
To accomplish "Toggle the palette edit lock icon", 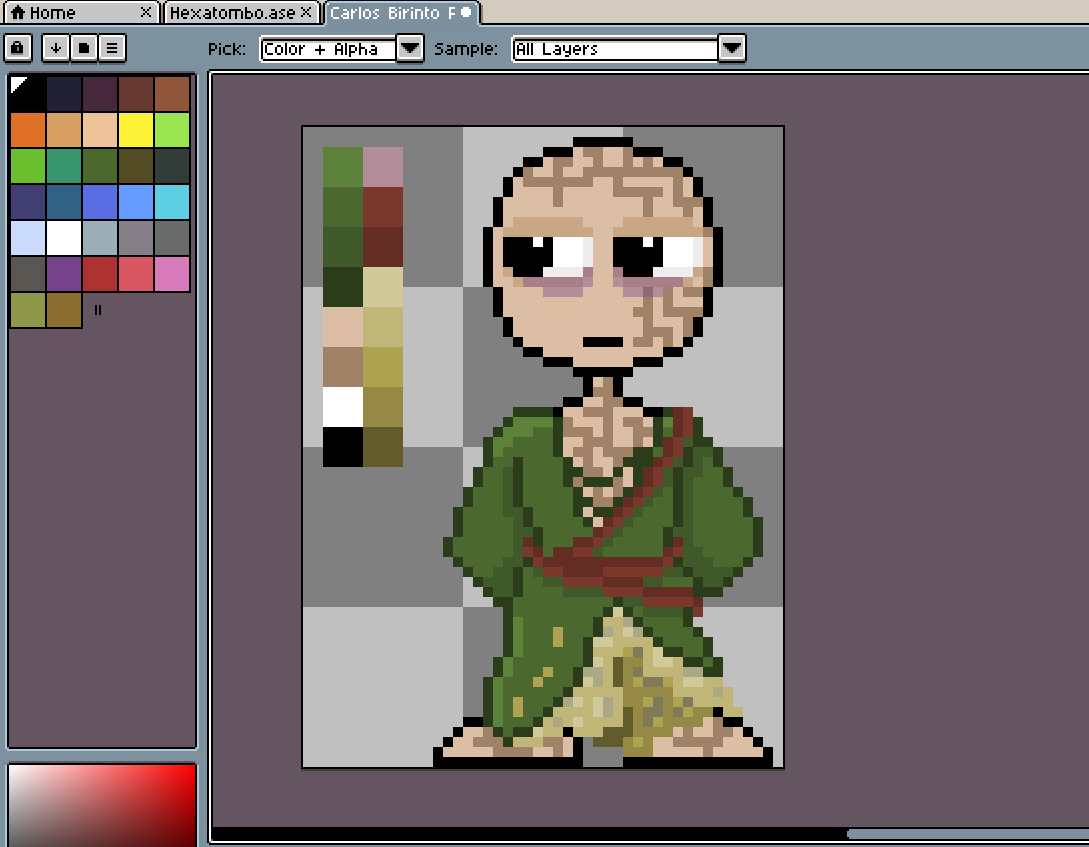I will (x=17, y=48).
